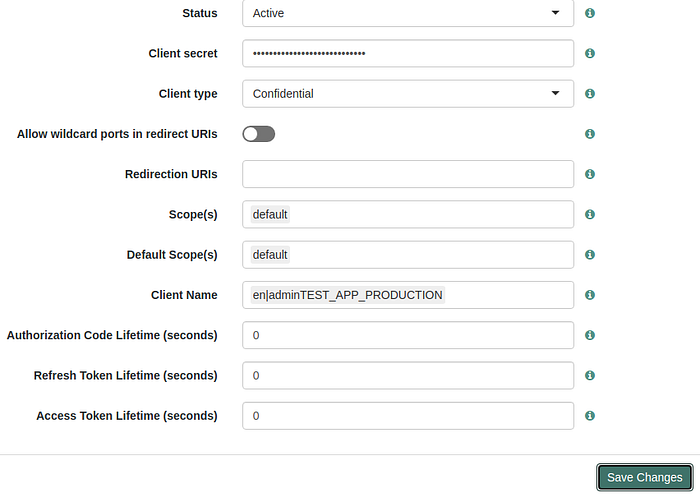Open the Scope(s) help info icon
The height and width of the screenshot is (497, 700).
590,214
